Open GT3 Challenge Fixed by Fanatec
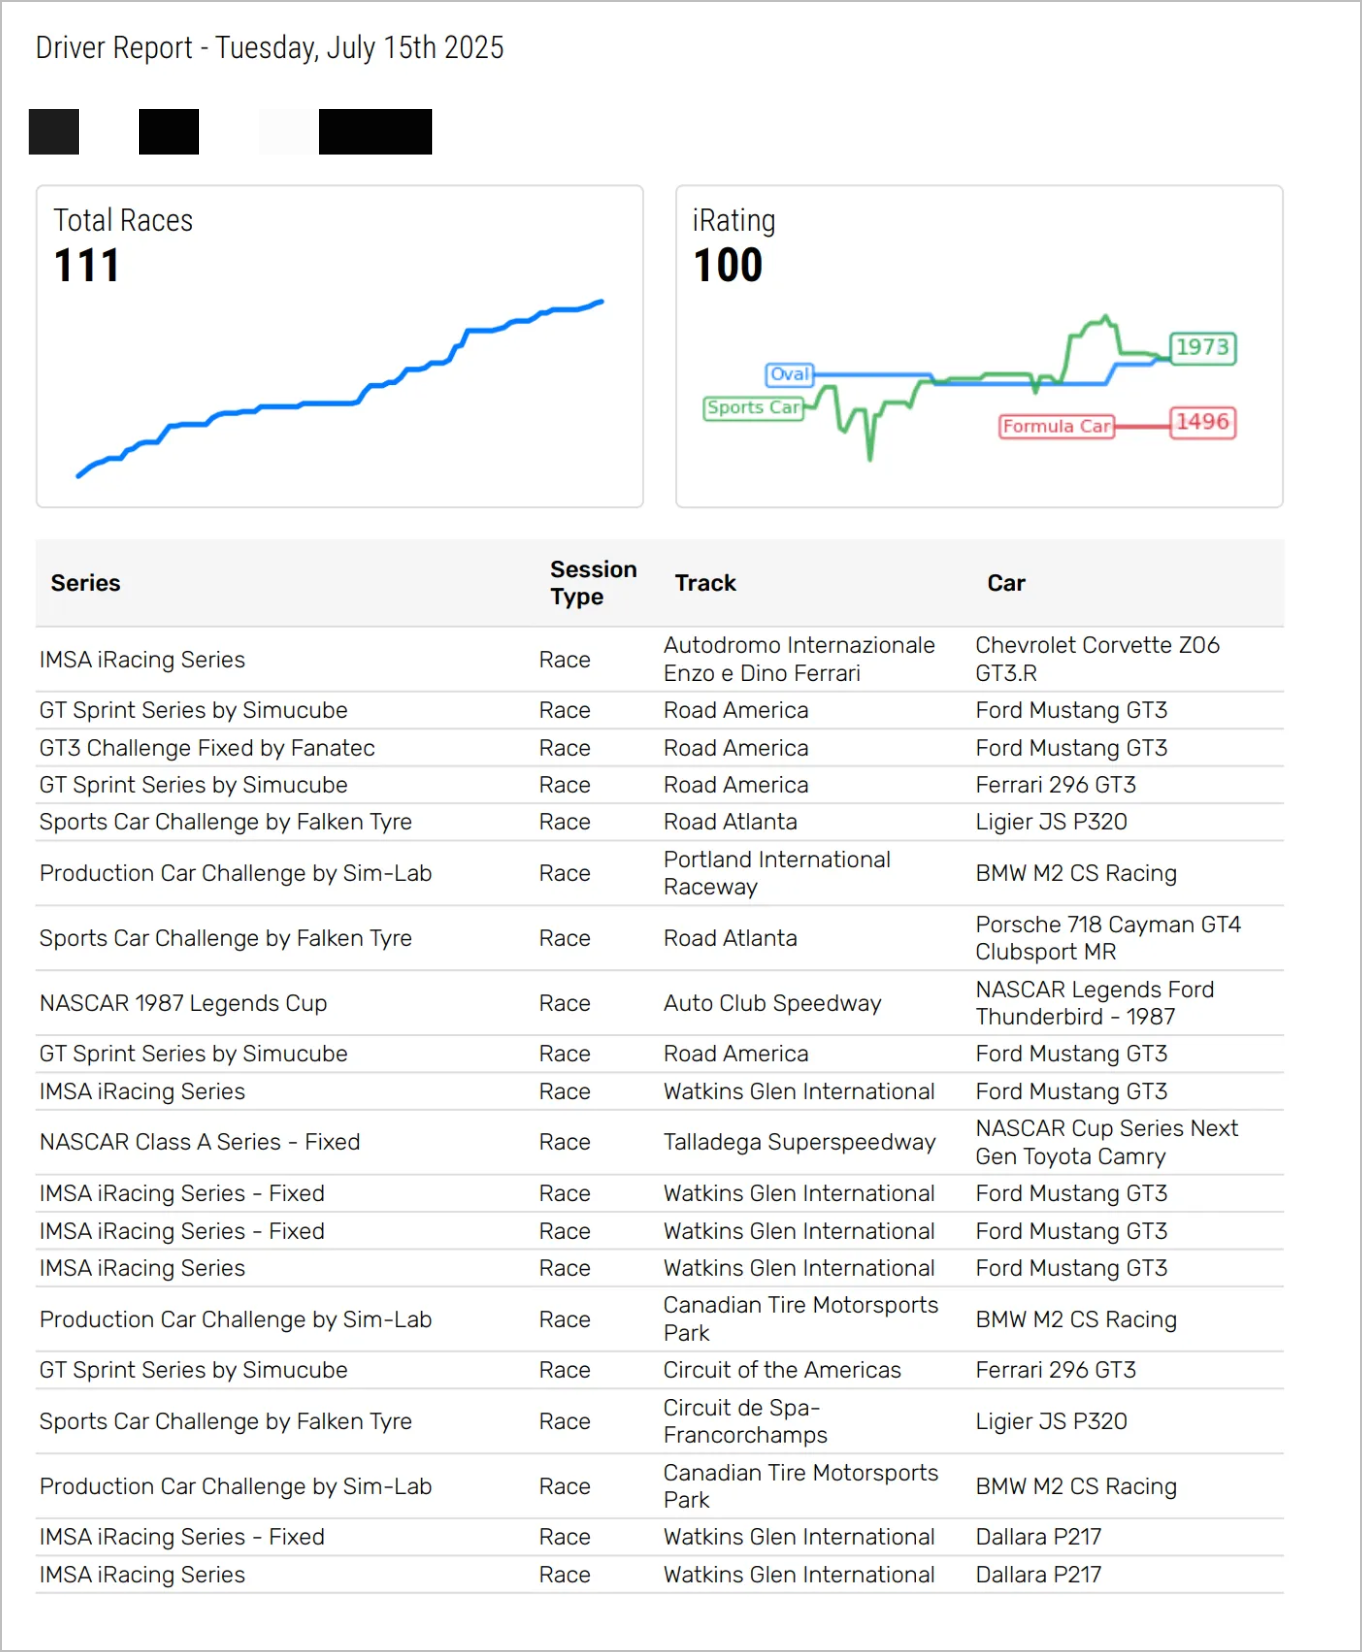 (x=207, y=748)
